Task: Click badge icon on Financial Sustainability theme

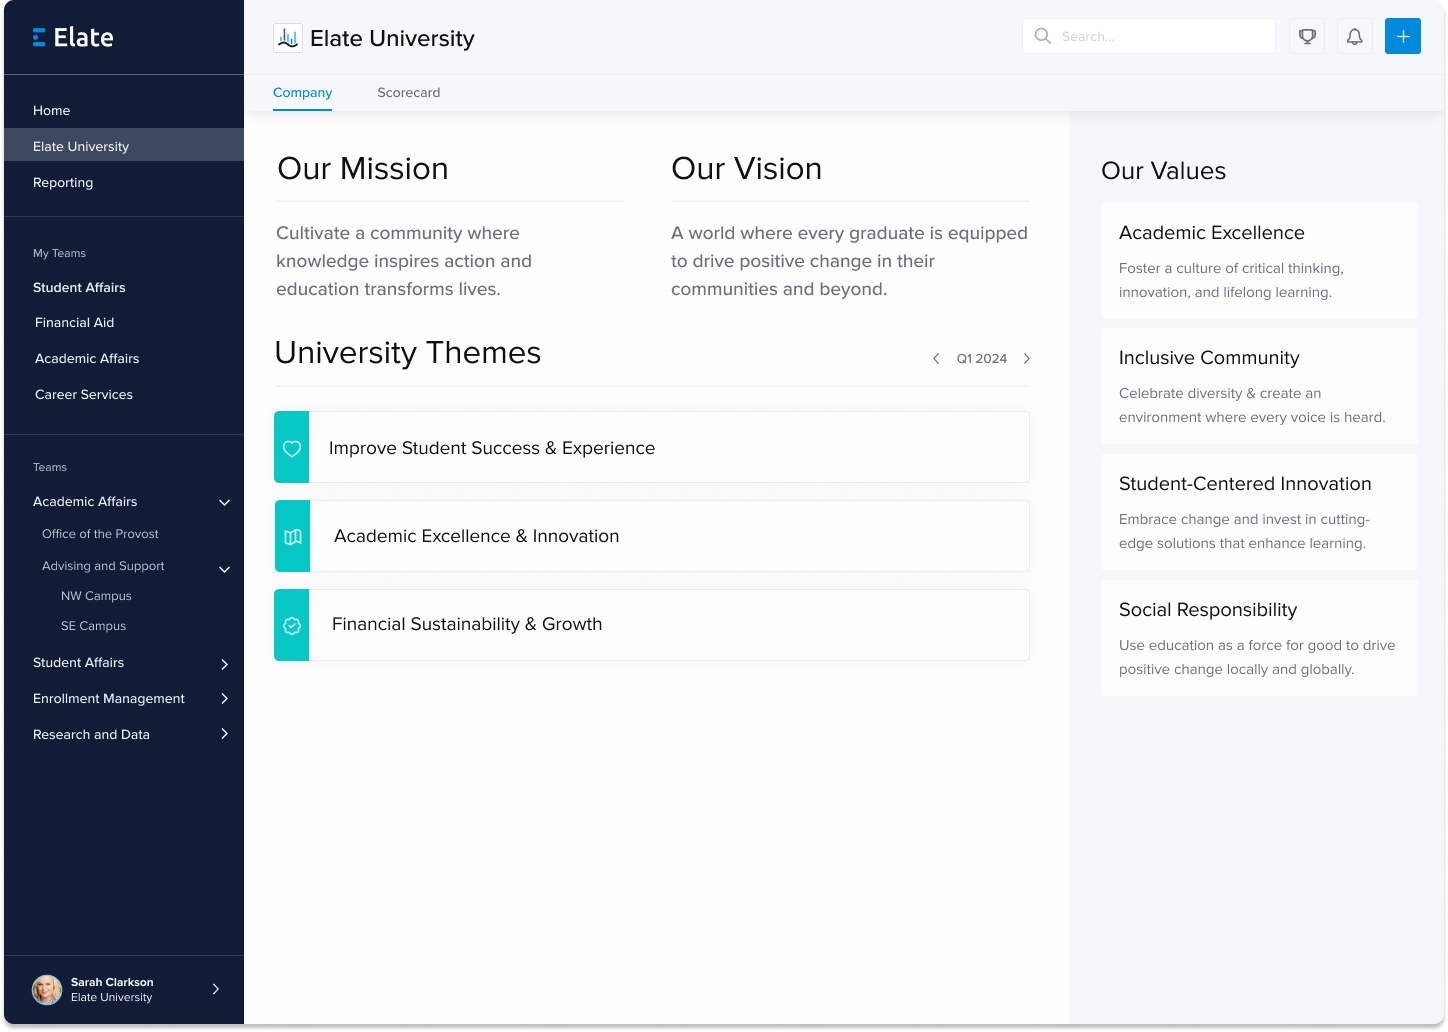Action: point(292,625)
